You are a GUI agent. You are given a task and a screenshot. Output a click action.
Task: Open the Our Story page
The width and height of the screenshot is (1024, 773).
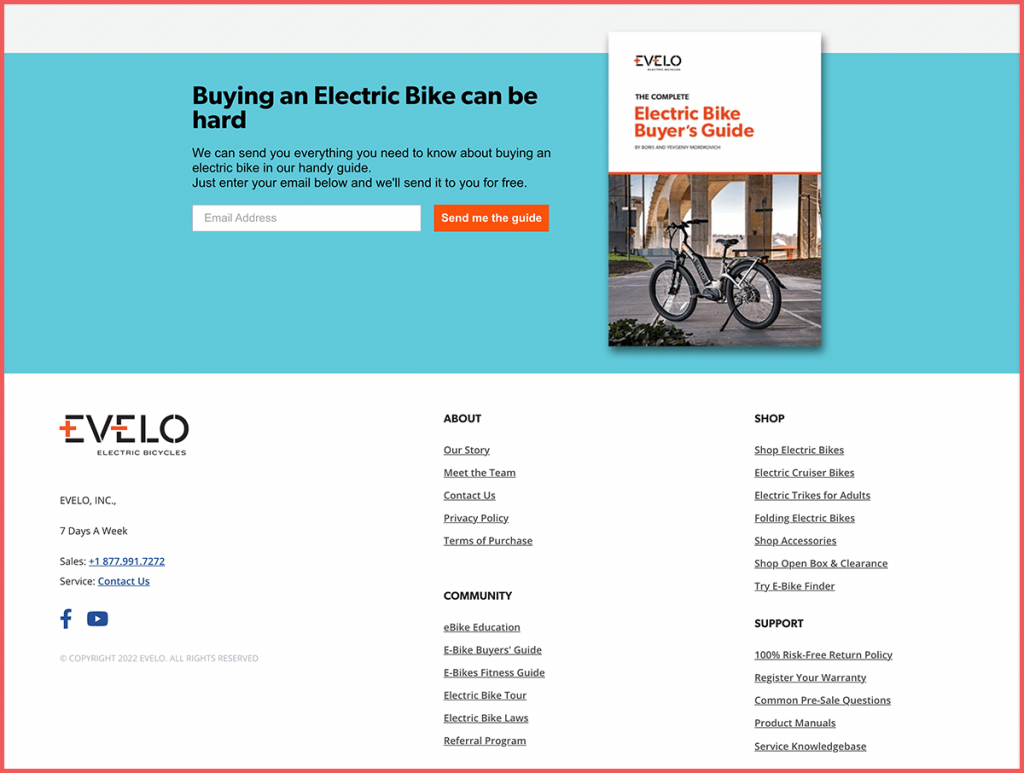466,450
